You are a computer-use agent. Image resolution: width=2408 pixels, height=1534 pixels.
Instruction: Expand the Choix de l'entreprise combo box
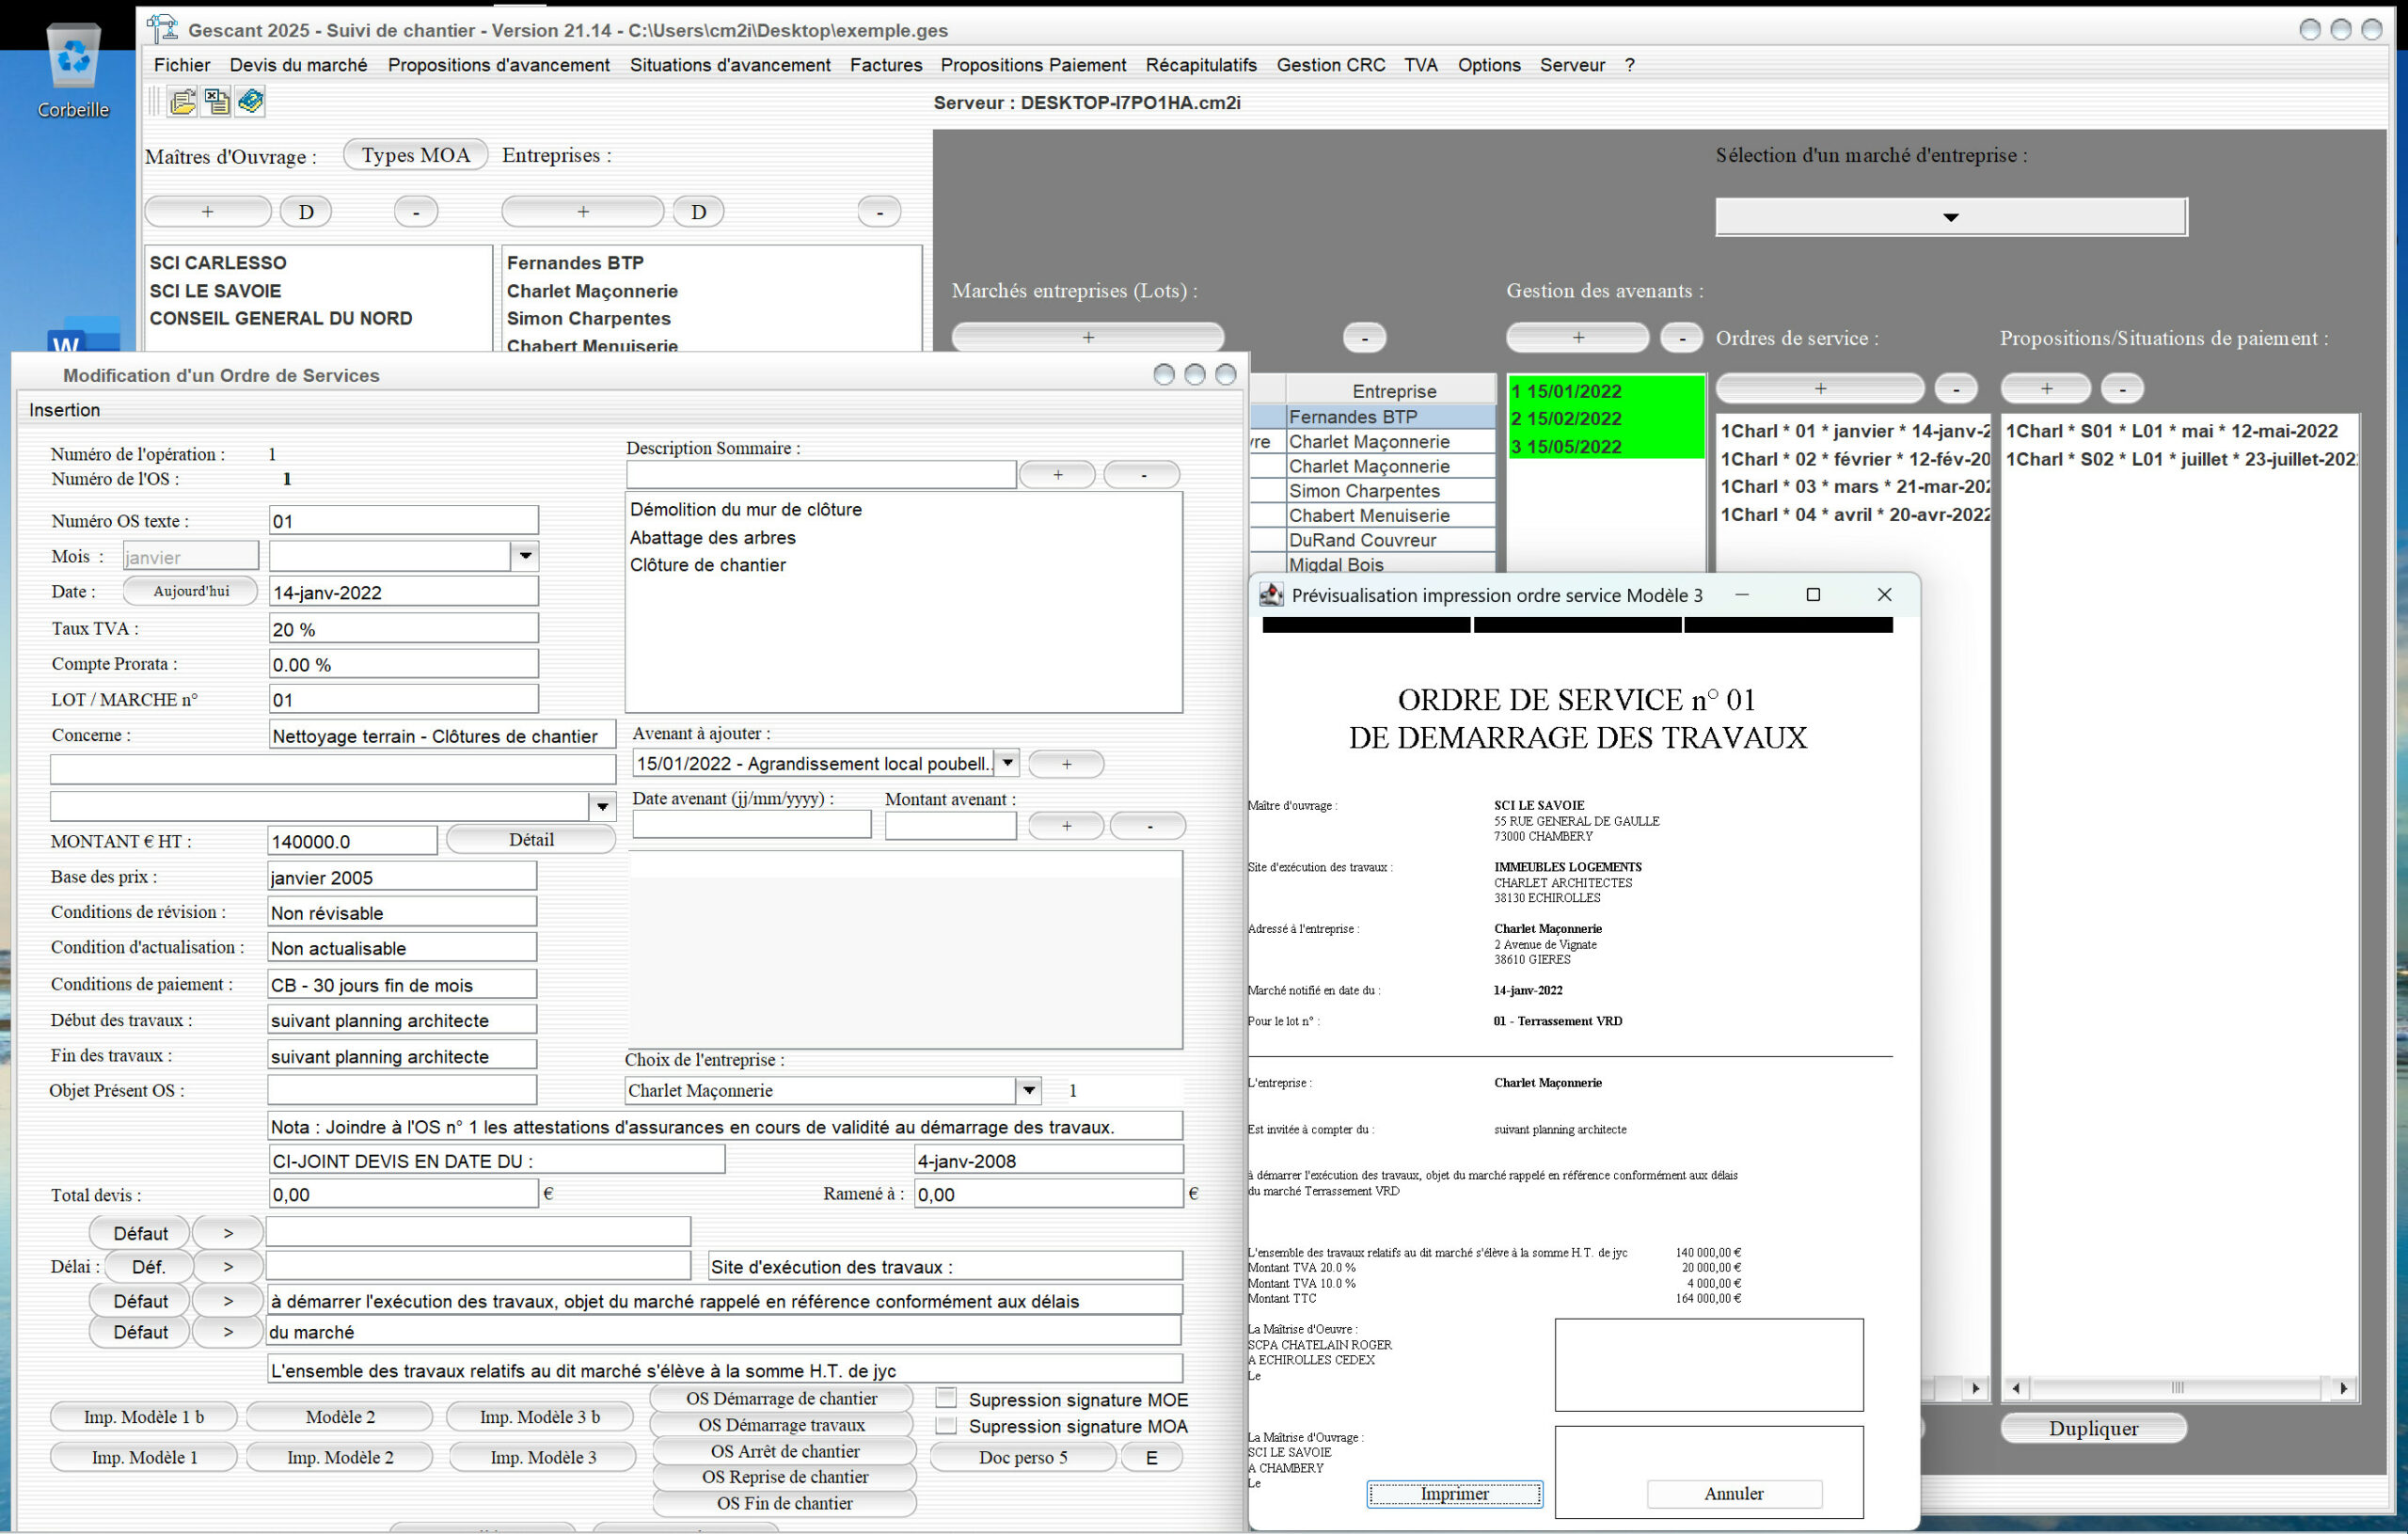point(1028,1090)
